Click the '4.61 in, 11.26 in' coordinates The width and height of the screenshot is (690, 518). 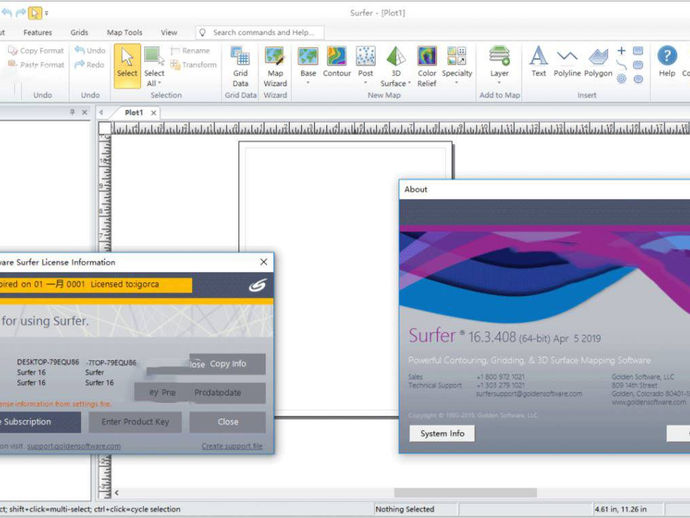pos(620,509)
